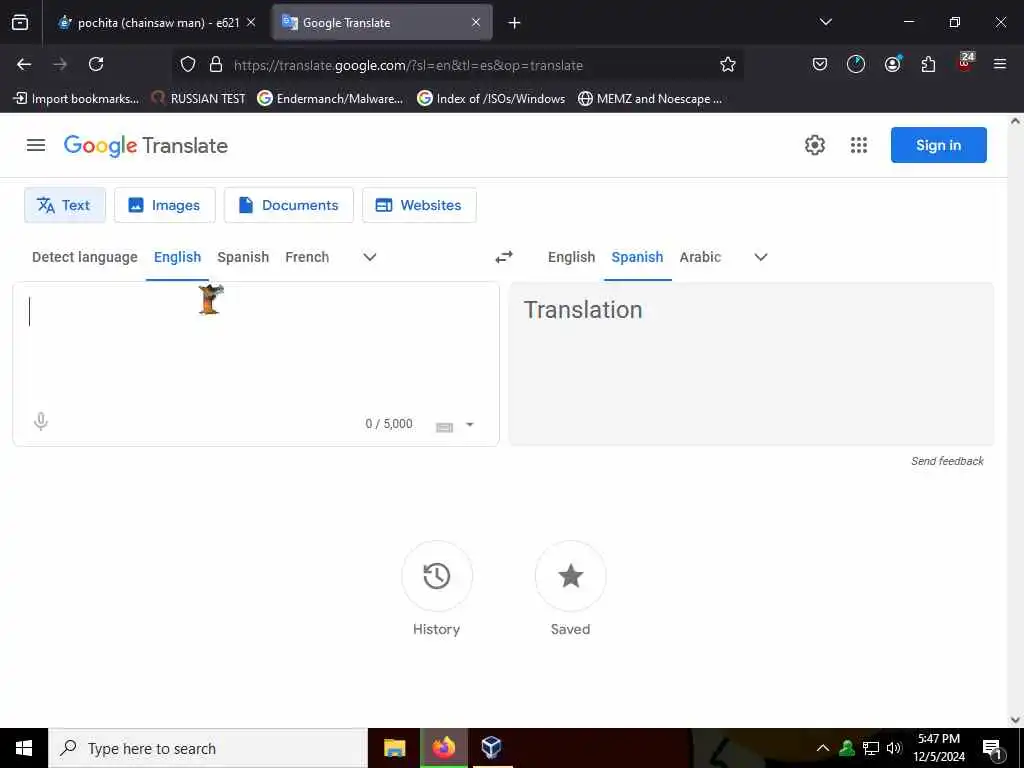Reload the current page
This screenshot has height=768, width=1024.
tap(96, 64)
